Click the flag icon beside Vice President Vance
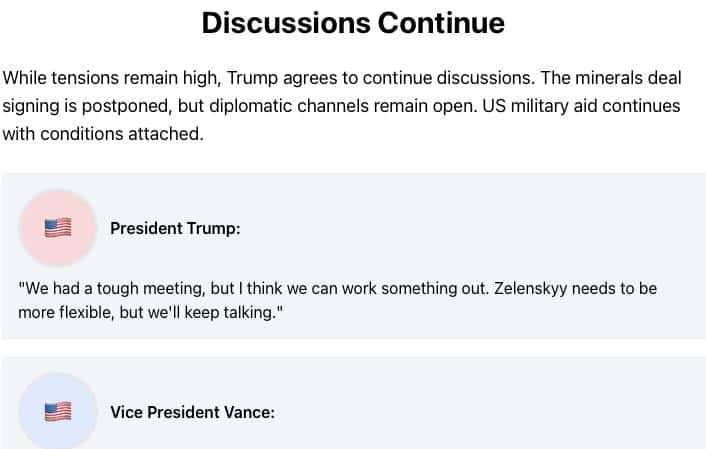Screen dimensions: 706x449 (58, 411)
